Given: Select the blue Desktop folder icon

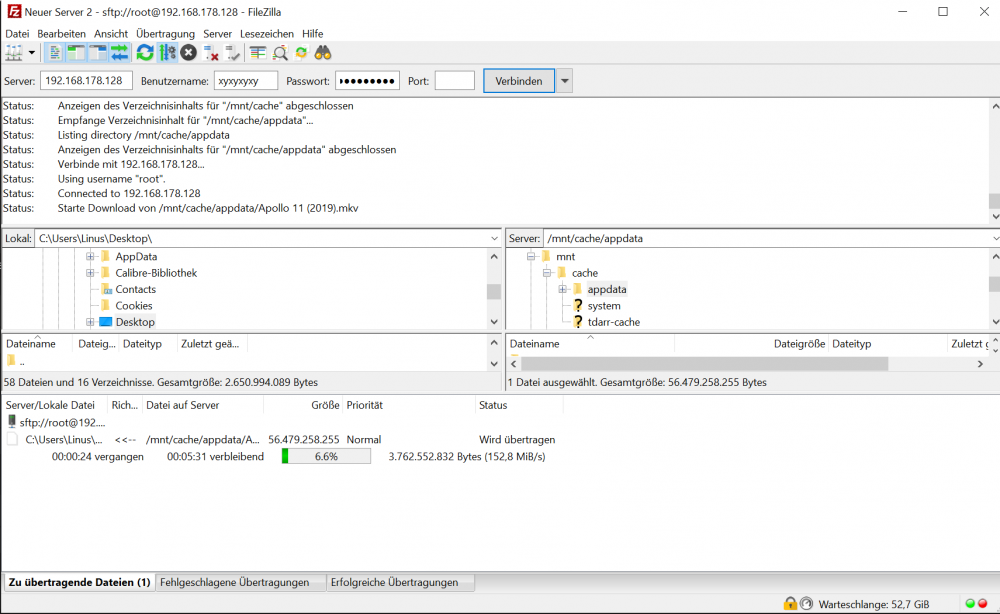Looking at the screenshot, I should pyautogui.click(x=105, y=322).
